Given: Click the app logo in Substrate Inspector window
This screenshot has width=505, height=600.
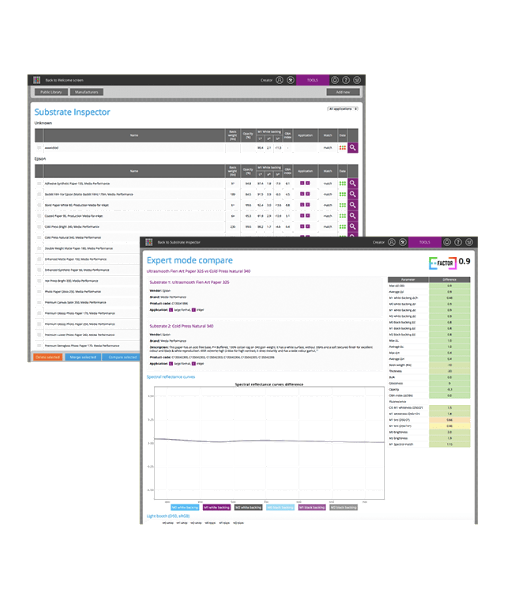Looking at the screenshot, I should coord(37,80).
